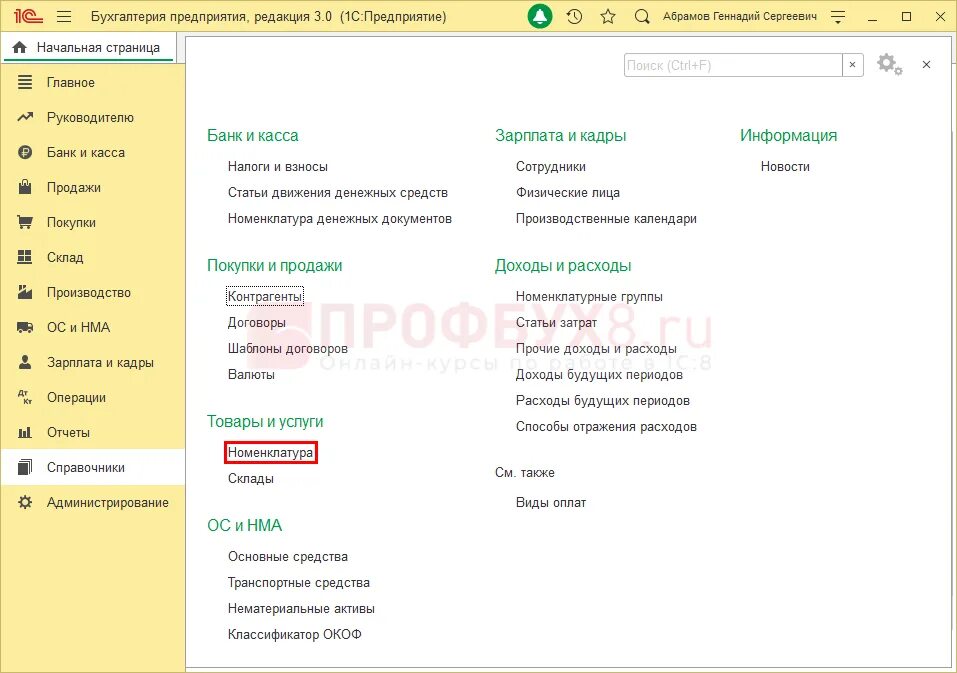The height and width of the screenshot is (673, 957).
Task: Open Зарплата и кадры sidebar label
Action: tap(101, 362)
